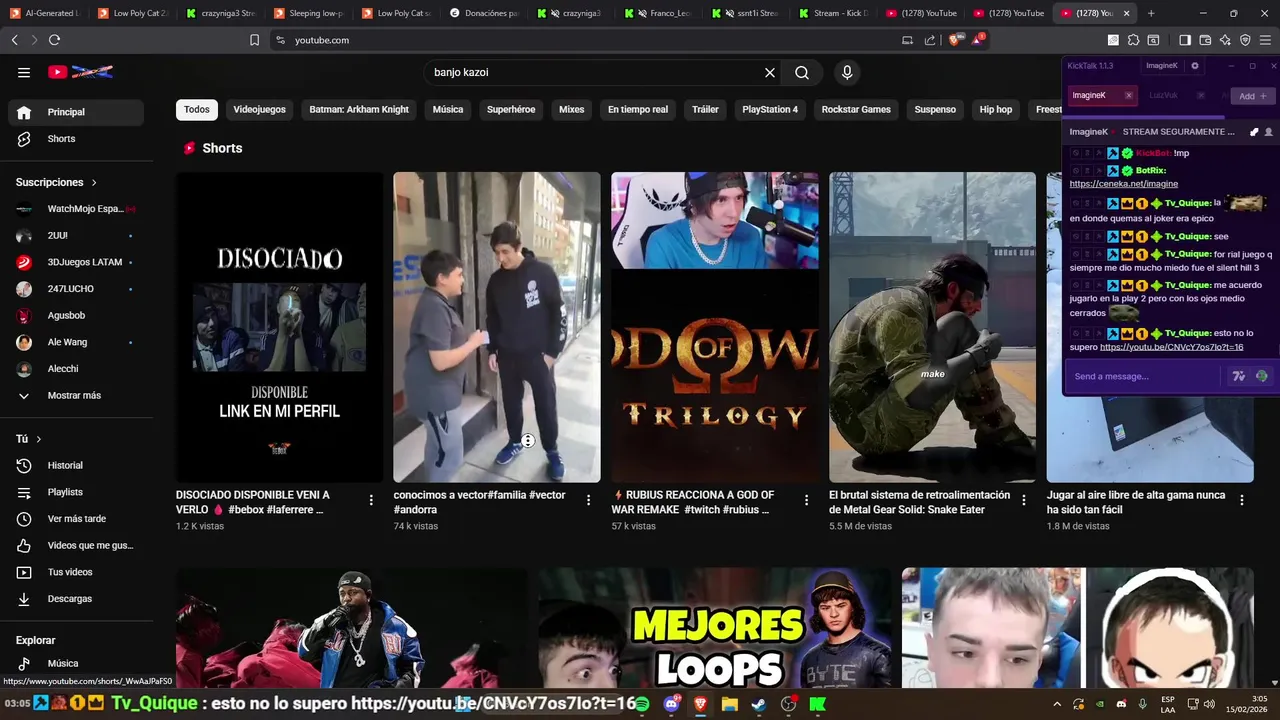This screenshot has height=720, width=1280.
Task: Open the 3DJuegos LATAM subscription
Action: (x=76, y=262)
